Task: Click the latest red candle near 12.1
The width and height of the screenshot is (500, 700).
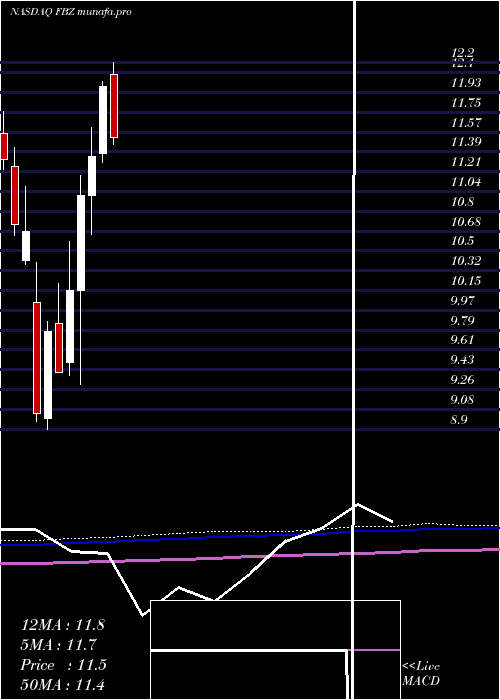Action: coord(114,105)
